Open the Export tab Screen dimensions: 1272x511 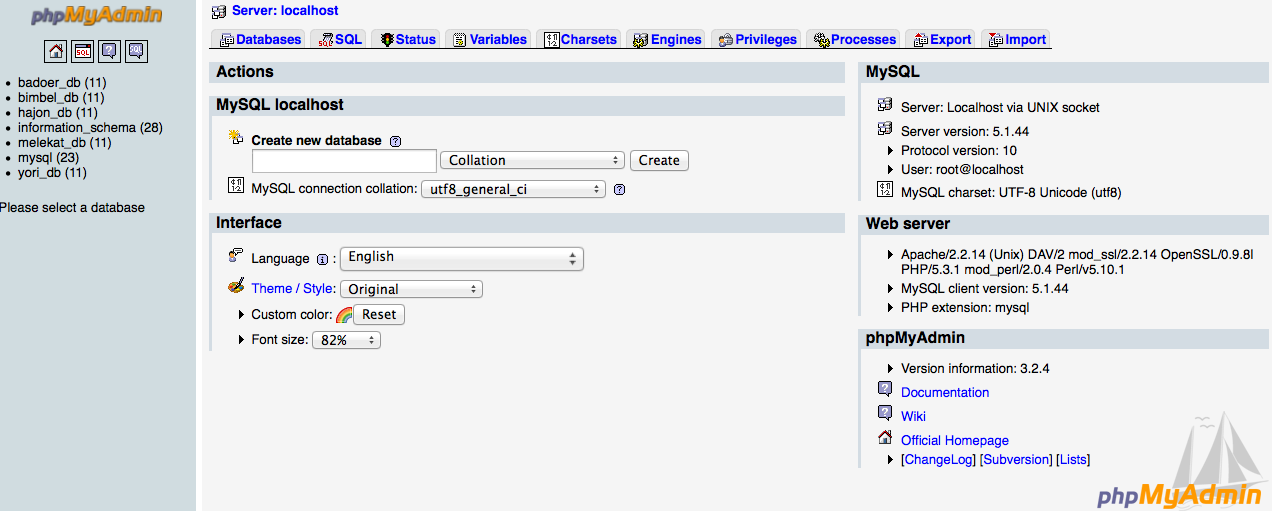tap(940, 39)
